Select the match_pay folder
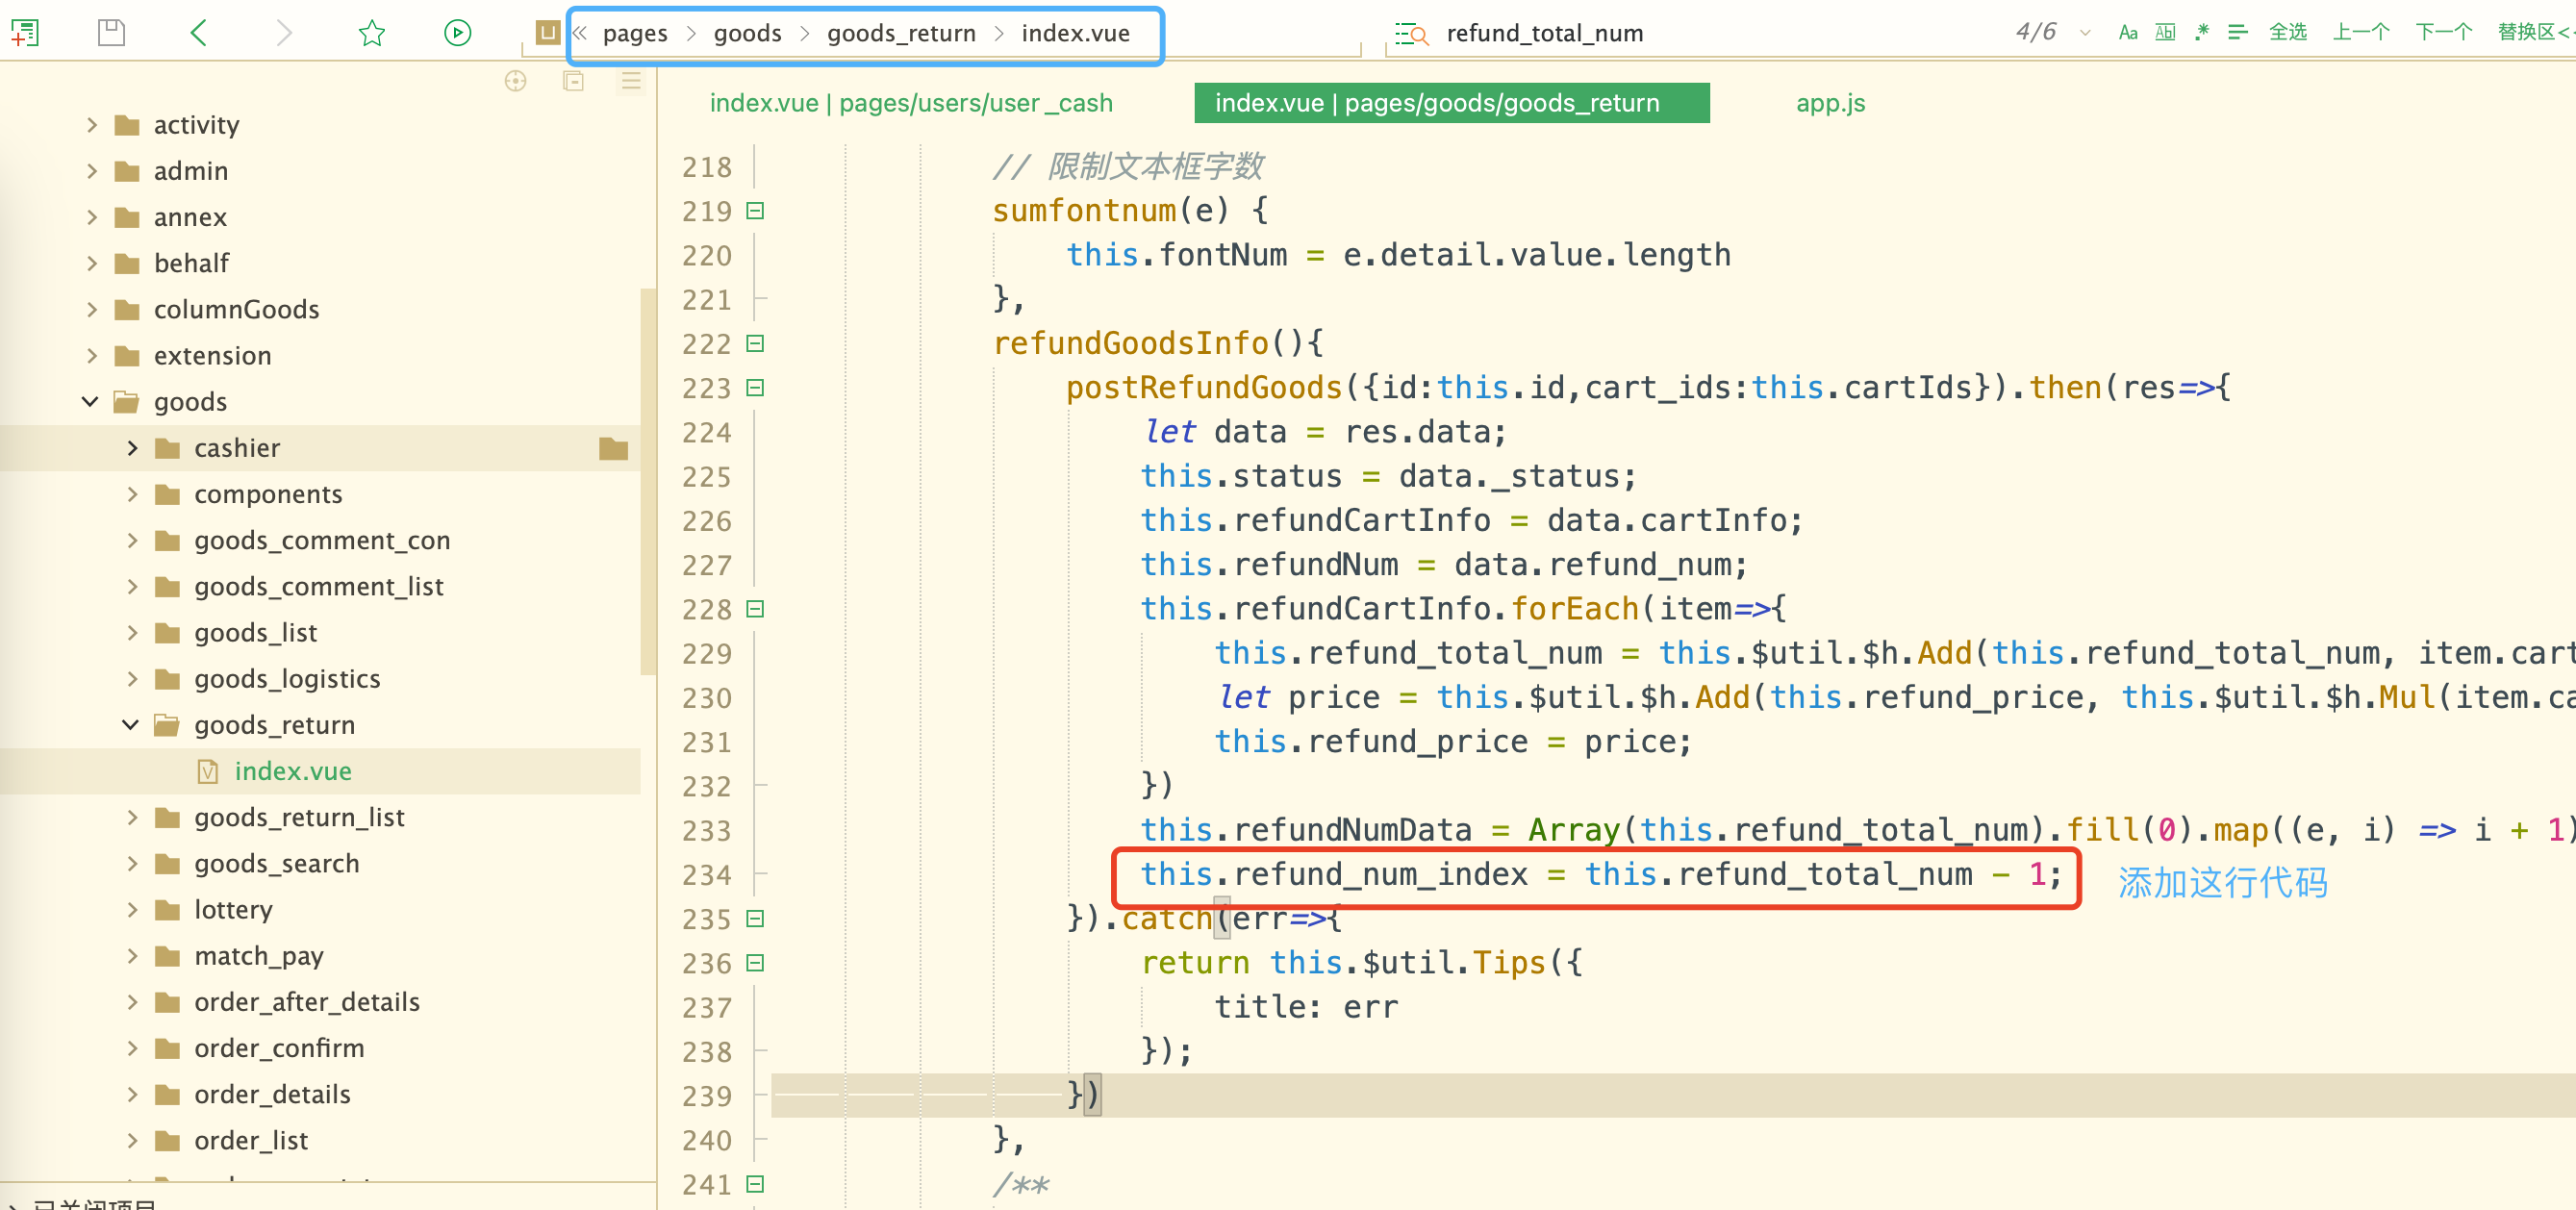This screenshot has height=1210, width=2576. click(258, 956)
